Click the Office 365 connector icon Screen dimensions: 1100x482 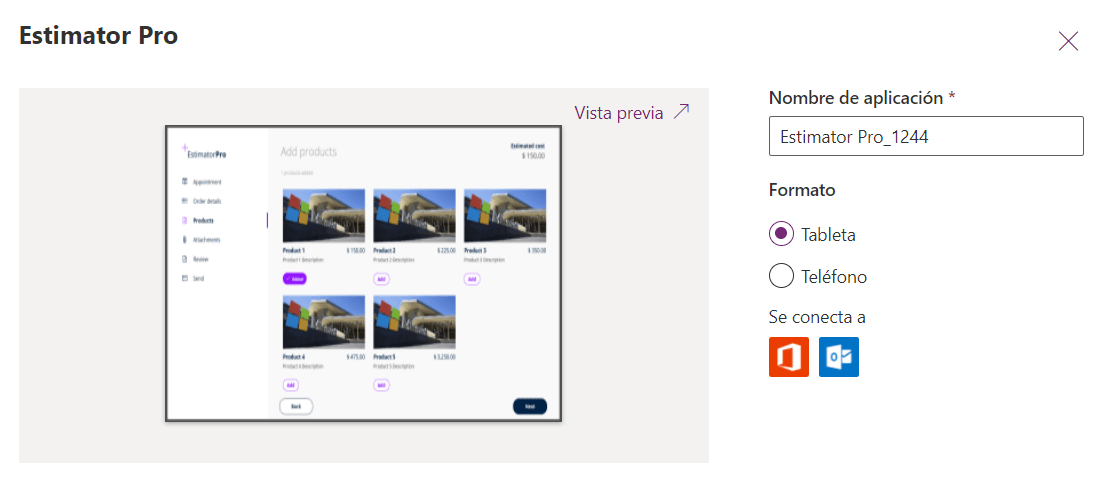(x=788, y=357)
